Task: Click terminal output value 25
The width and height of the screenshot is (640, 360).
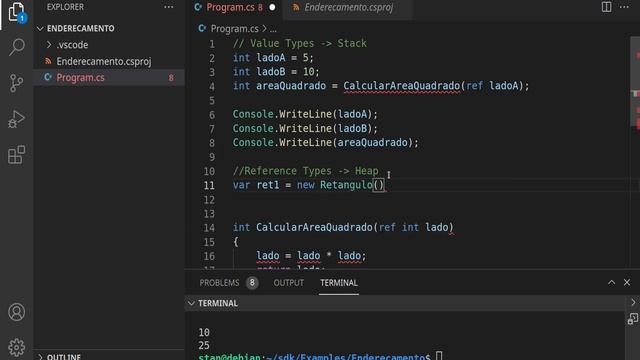Action: 204,345
